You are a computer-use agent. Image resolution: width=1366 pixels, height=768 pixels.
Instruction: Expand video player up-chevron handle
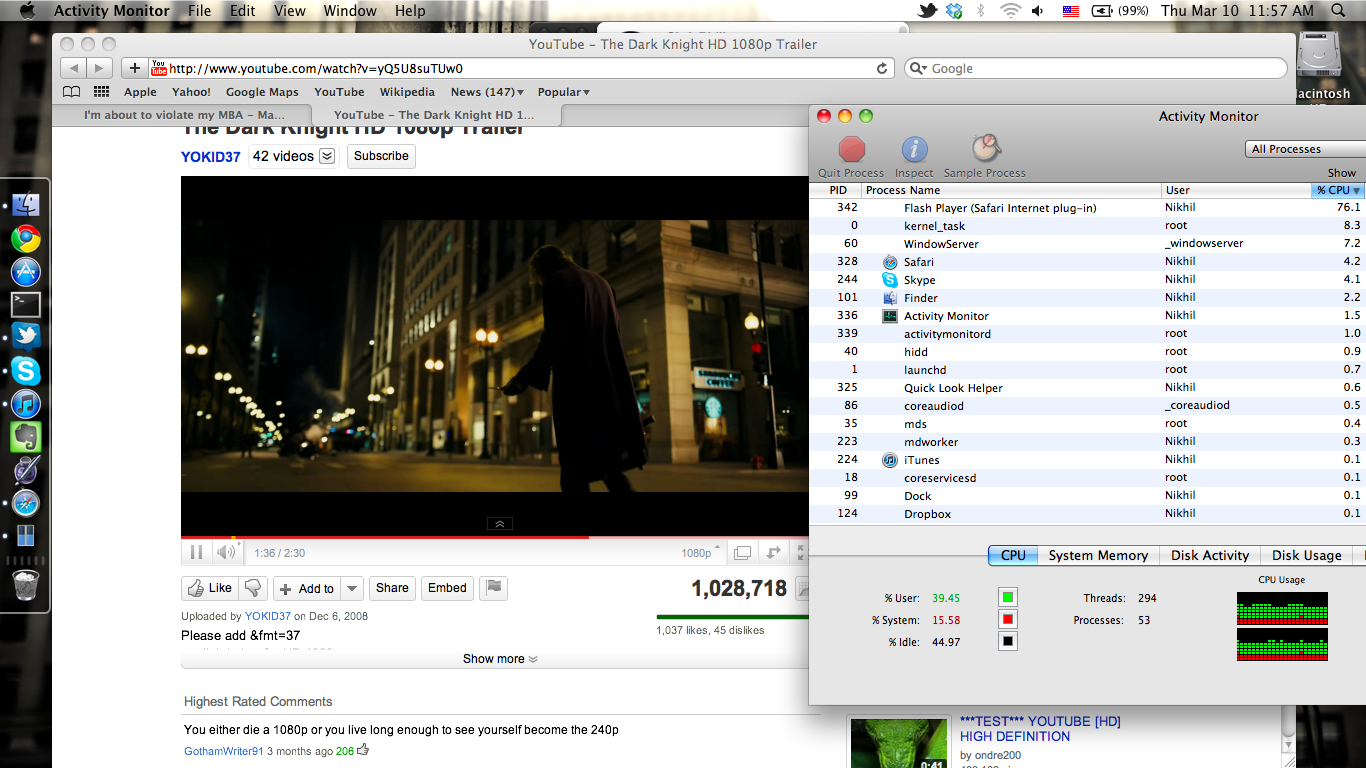point(498,524)
